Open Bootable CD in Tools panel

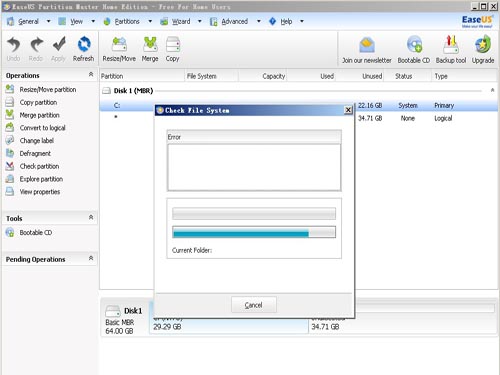click(x=36, y=232)
